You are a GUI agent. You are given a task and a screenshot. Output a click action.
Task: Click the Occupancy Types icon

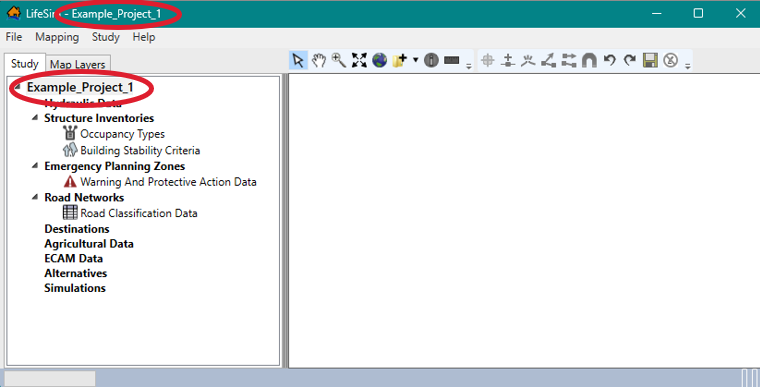(x=70, y=133)
